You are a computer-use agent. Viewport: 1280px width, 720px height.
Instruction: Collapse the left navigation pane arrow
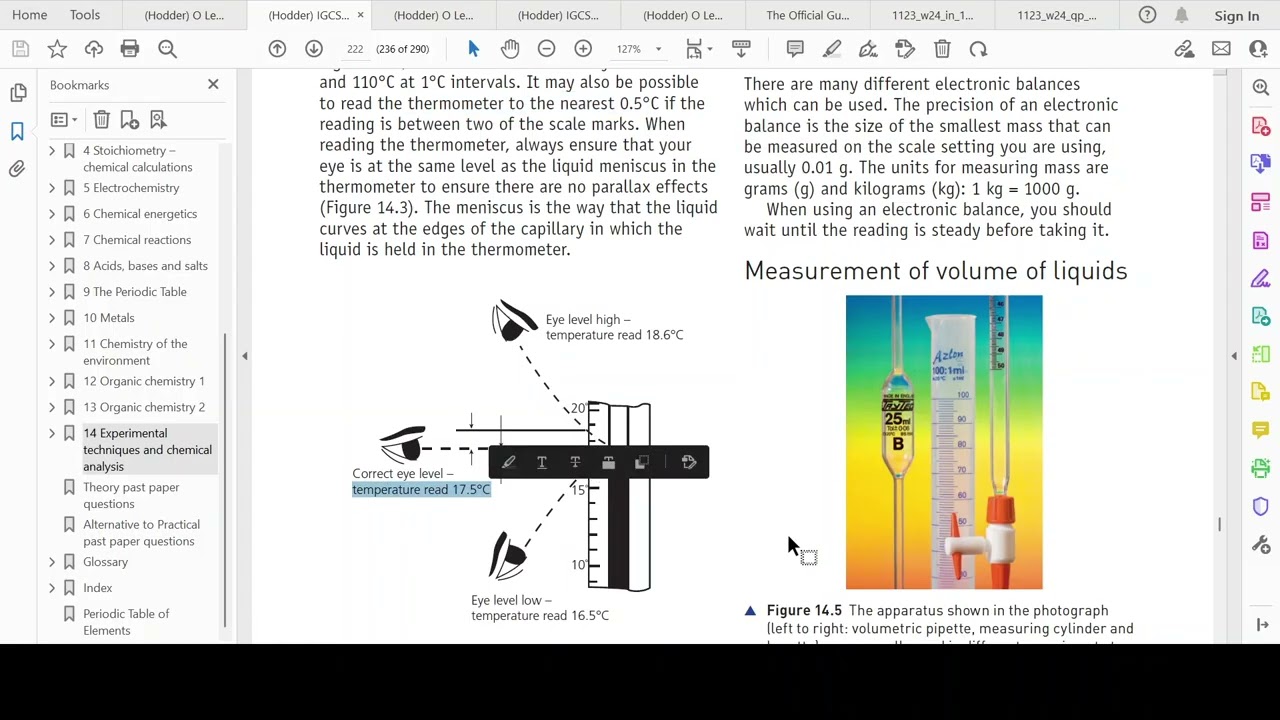(244, 356)
